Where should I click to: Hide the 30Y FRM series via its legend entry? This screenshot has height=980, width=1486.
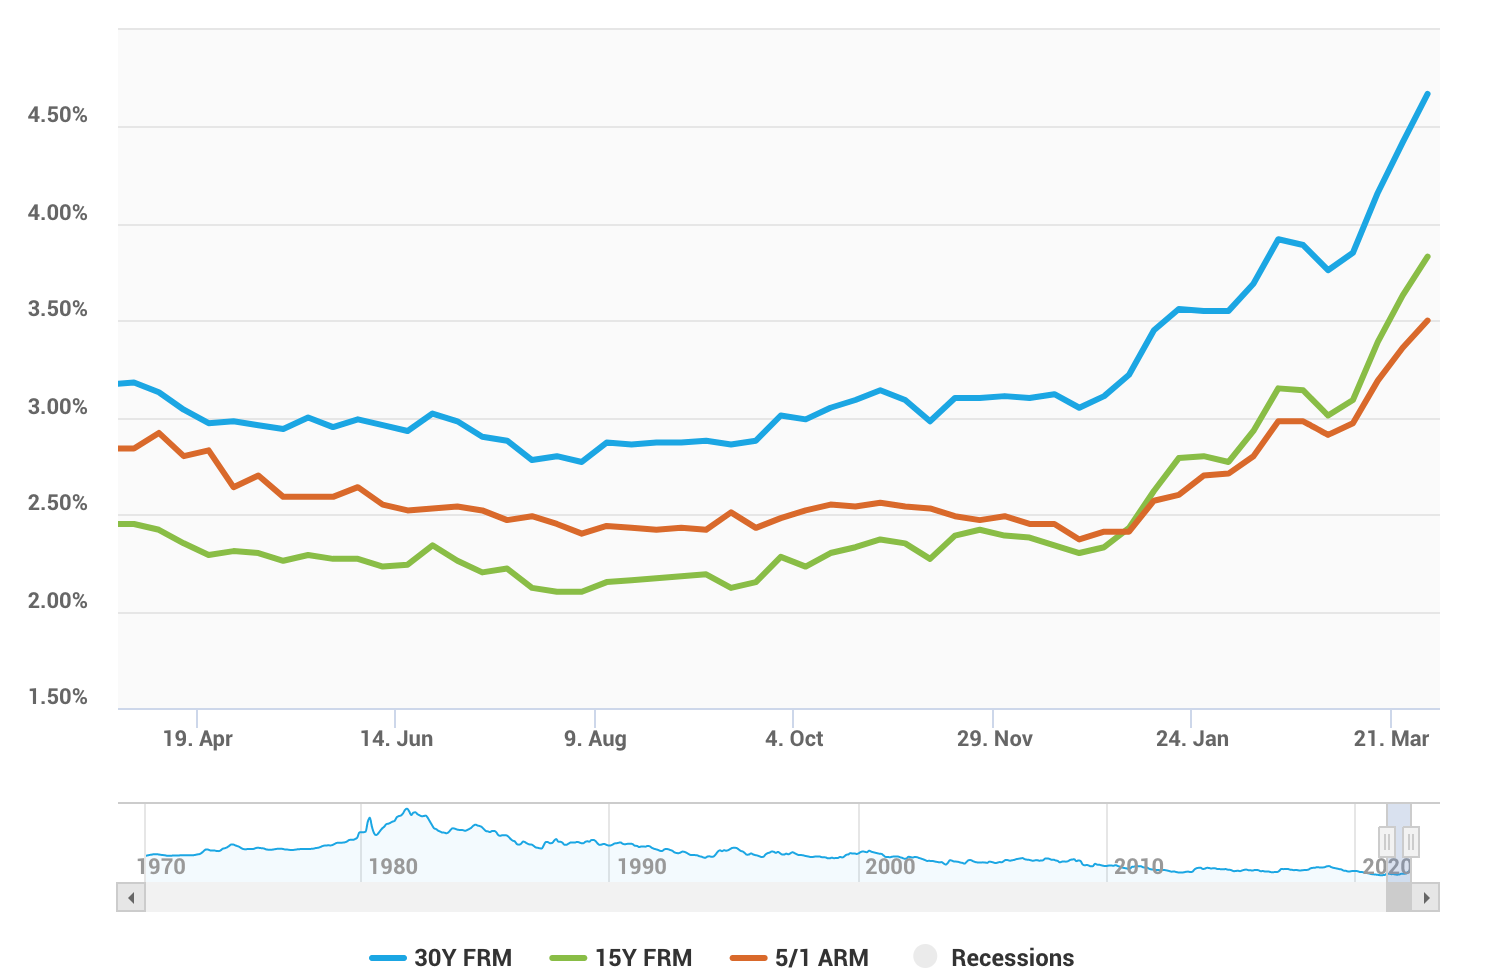click(465, 957)
